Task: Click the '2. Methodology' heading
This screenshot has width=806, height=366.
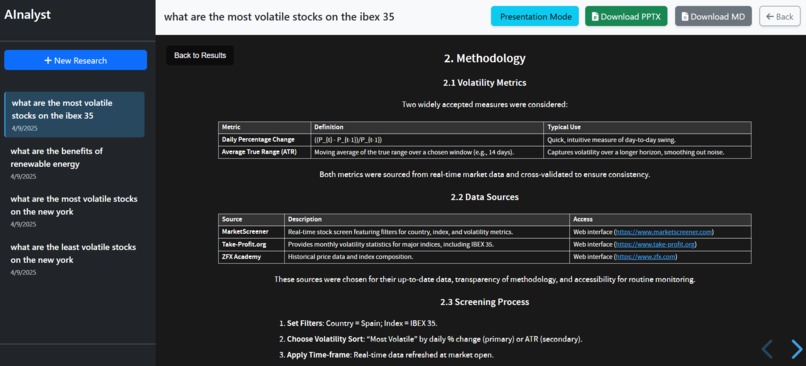Action: (485, 58)
